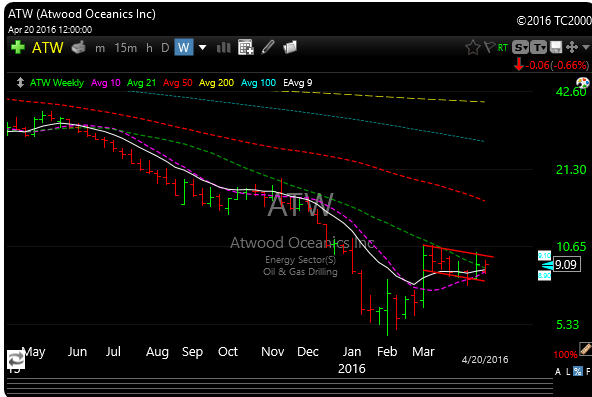Click the refresh arrows icon at bottom left
The height and width of the screenshot is (397, 592).
pos(15,359)
